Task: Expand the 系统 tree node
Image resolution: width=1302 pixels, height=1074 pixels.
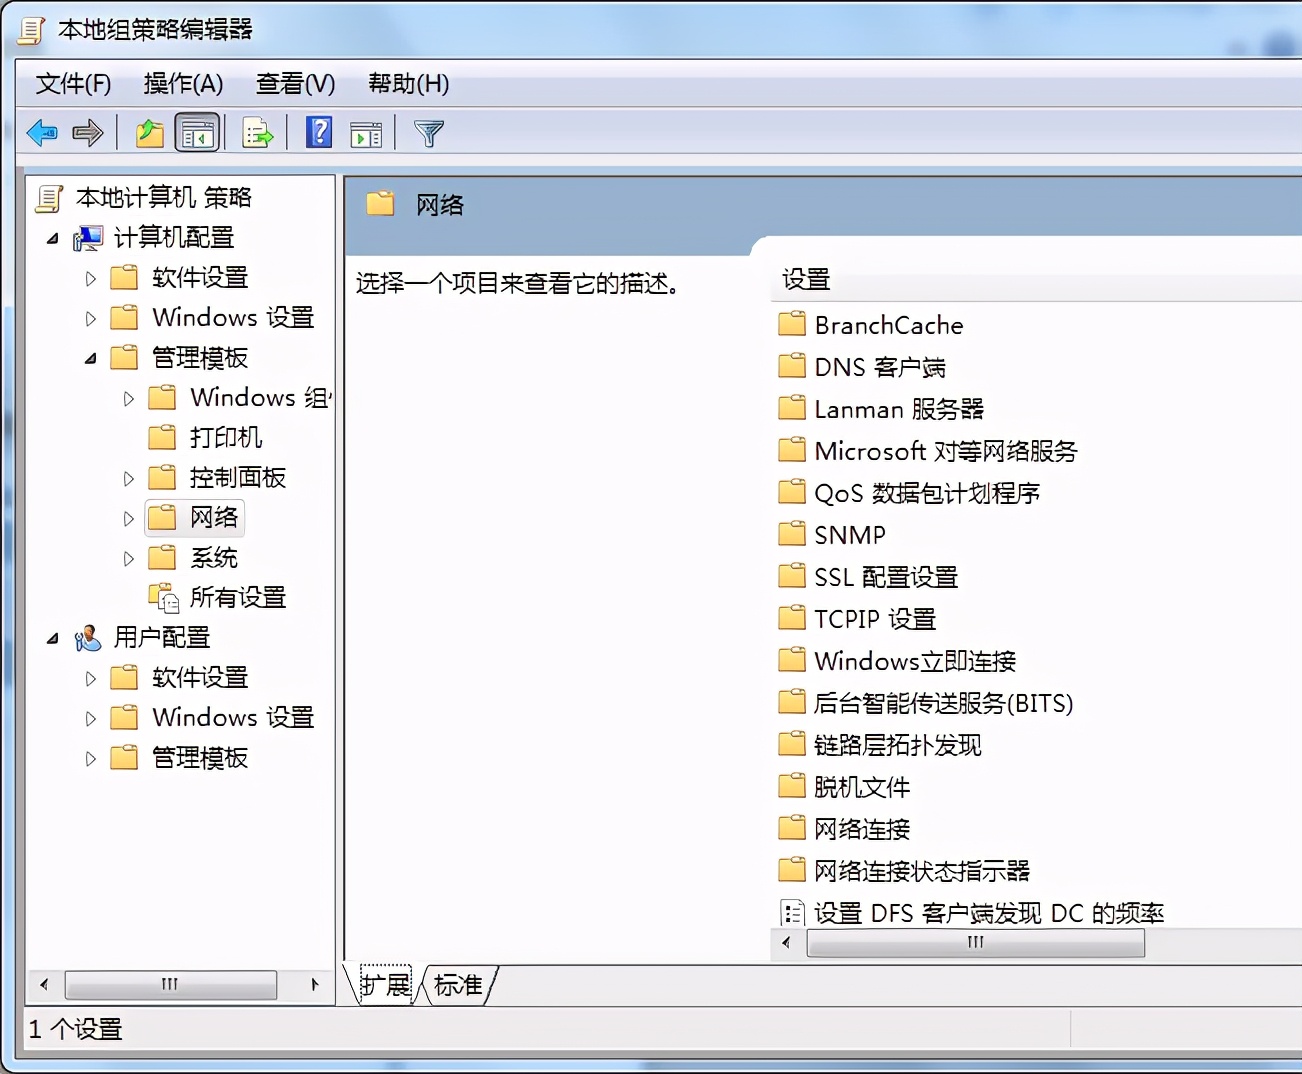Action: [x=128, y=558]
